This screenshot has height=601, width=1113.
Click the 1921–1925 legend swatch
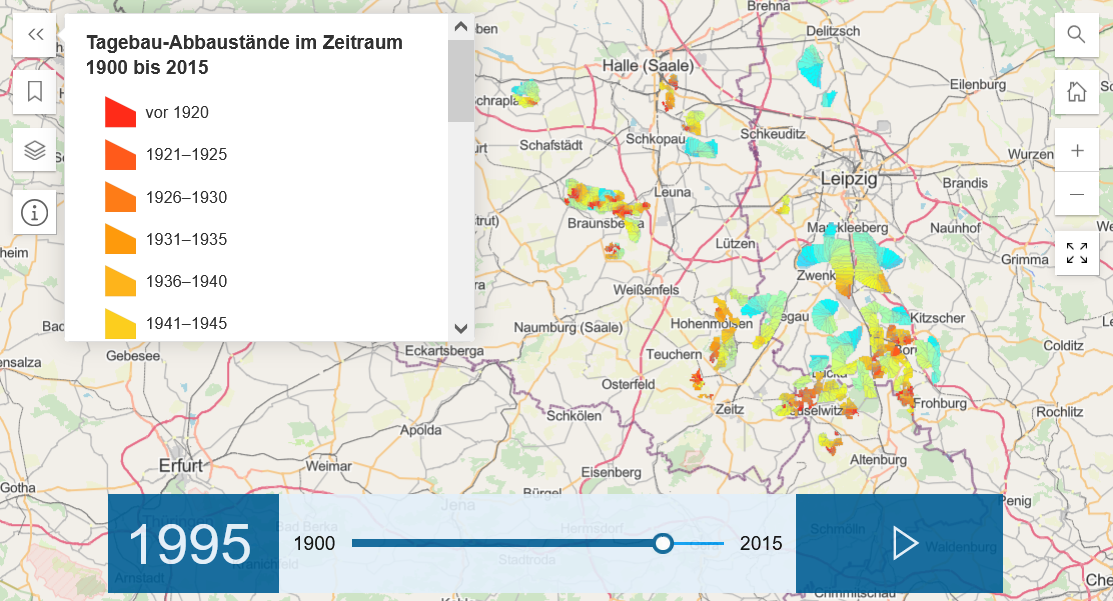point(120,155)
